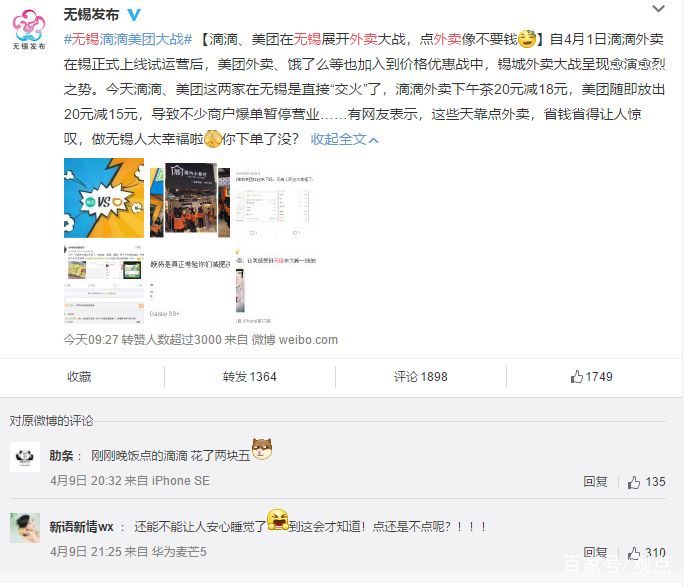684x587 pixels.
Task: Open the 评论 1898 comments tab
Action: 421,376
